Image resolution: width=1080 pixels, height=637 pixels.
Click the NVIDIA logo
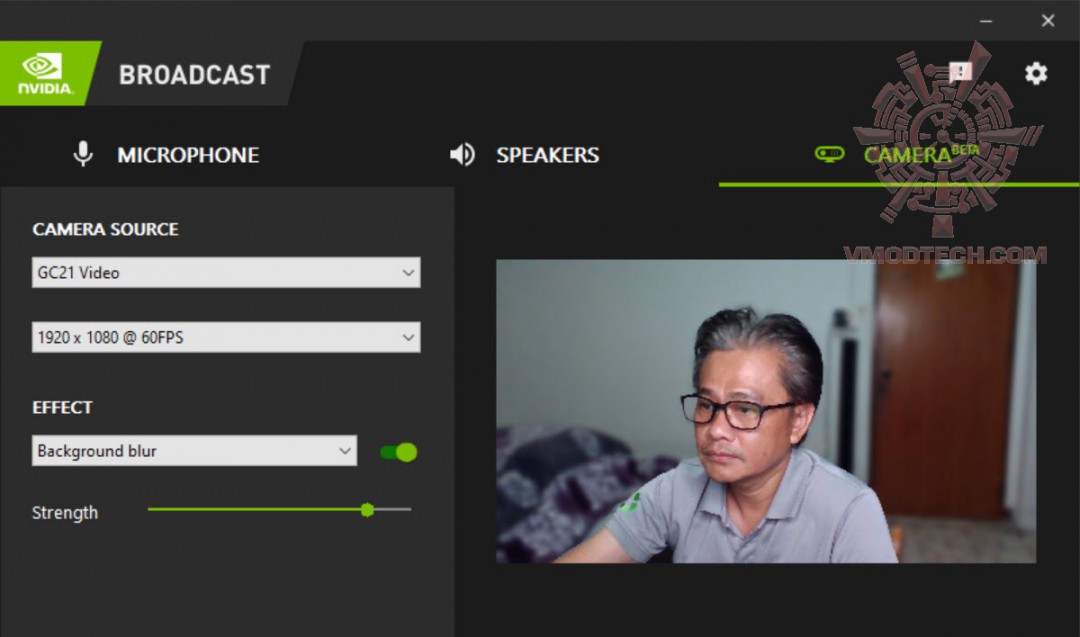click(45, 74)
